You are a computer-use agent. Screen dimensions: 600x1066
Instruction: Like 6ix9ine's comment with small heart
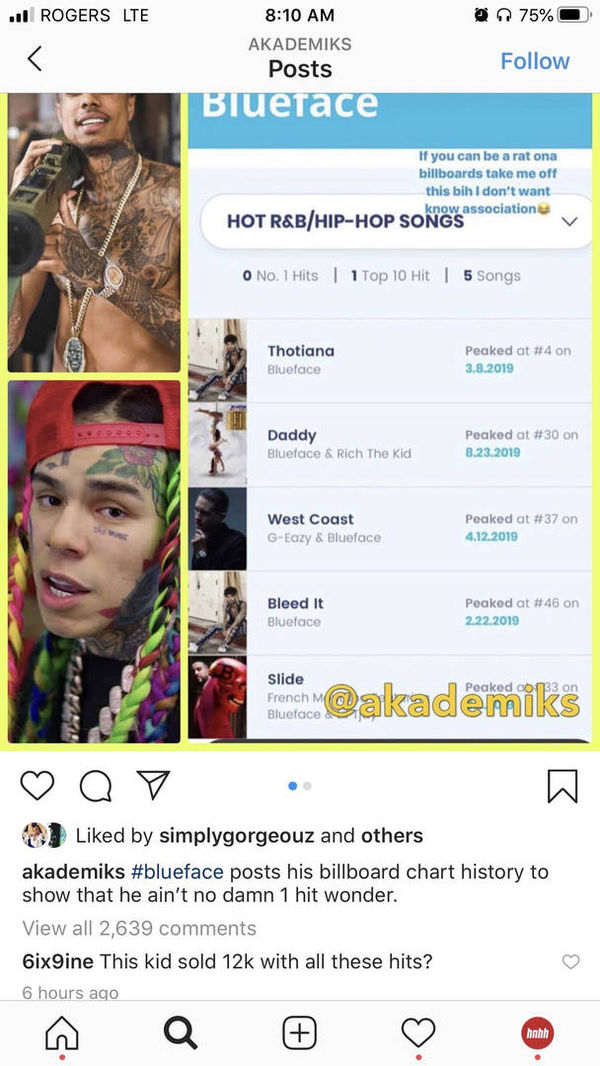point(571,961)
